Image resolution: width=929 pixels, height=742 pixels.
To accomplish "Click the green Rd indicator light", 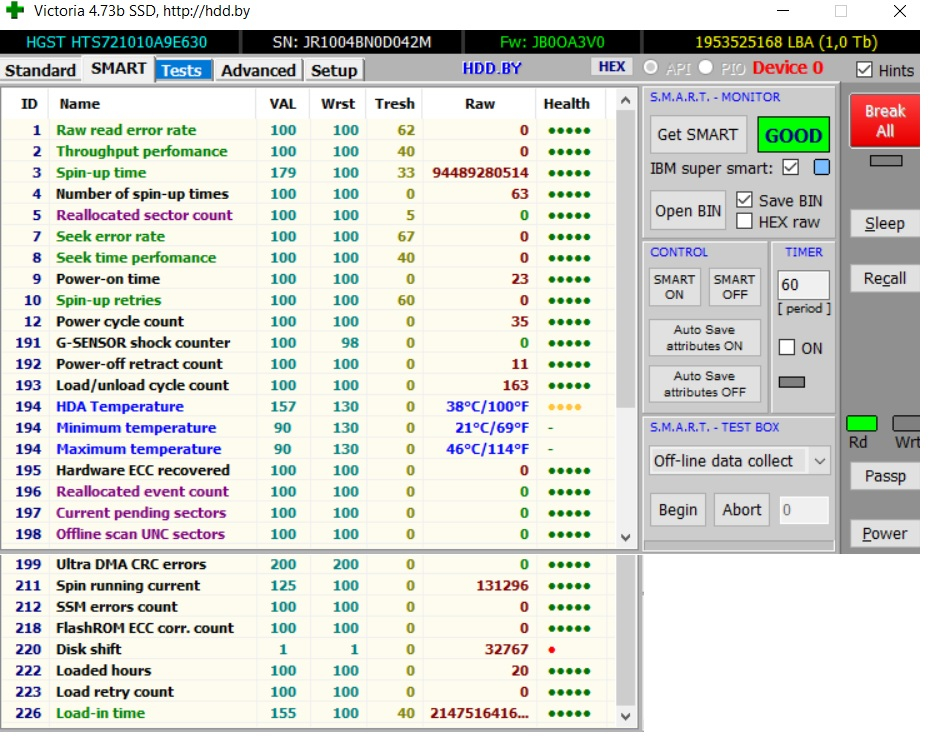I will point(861,423).
